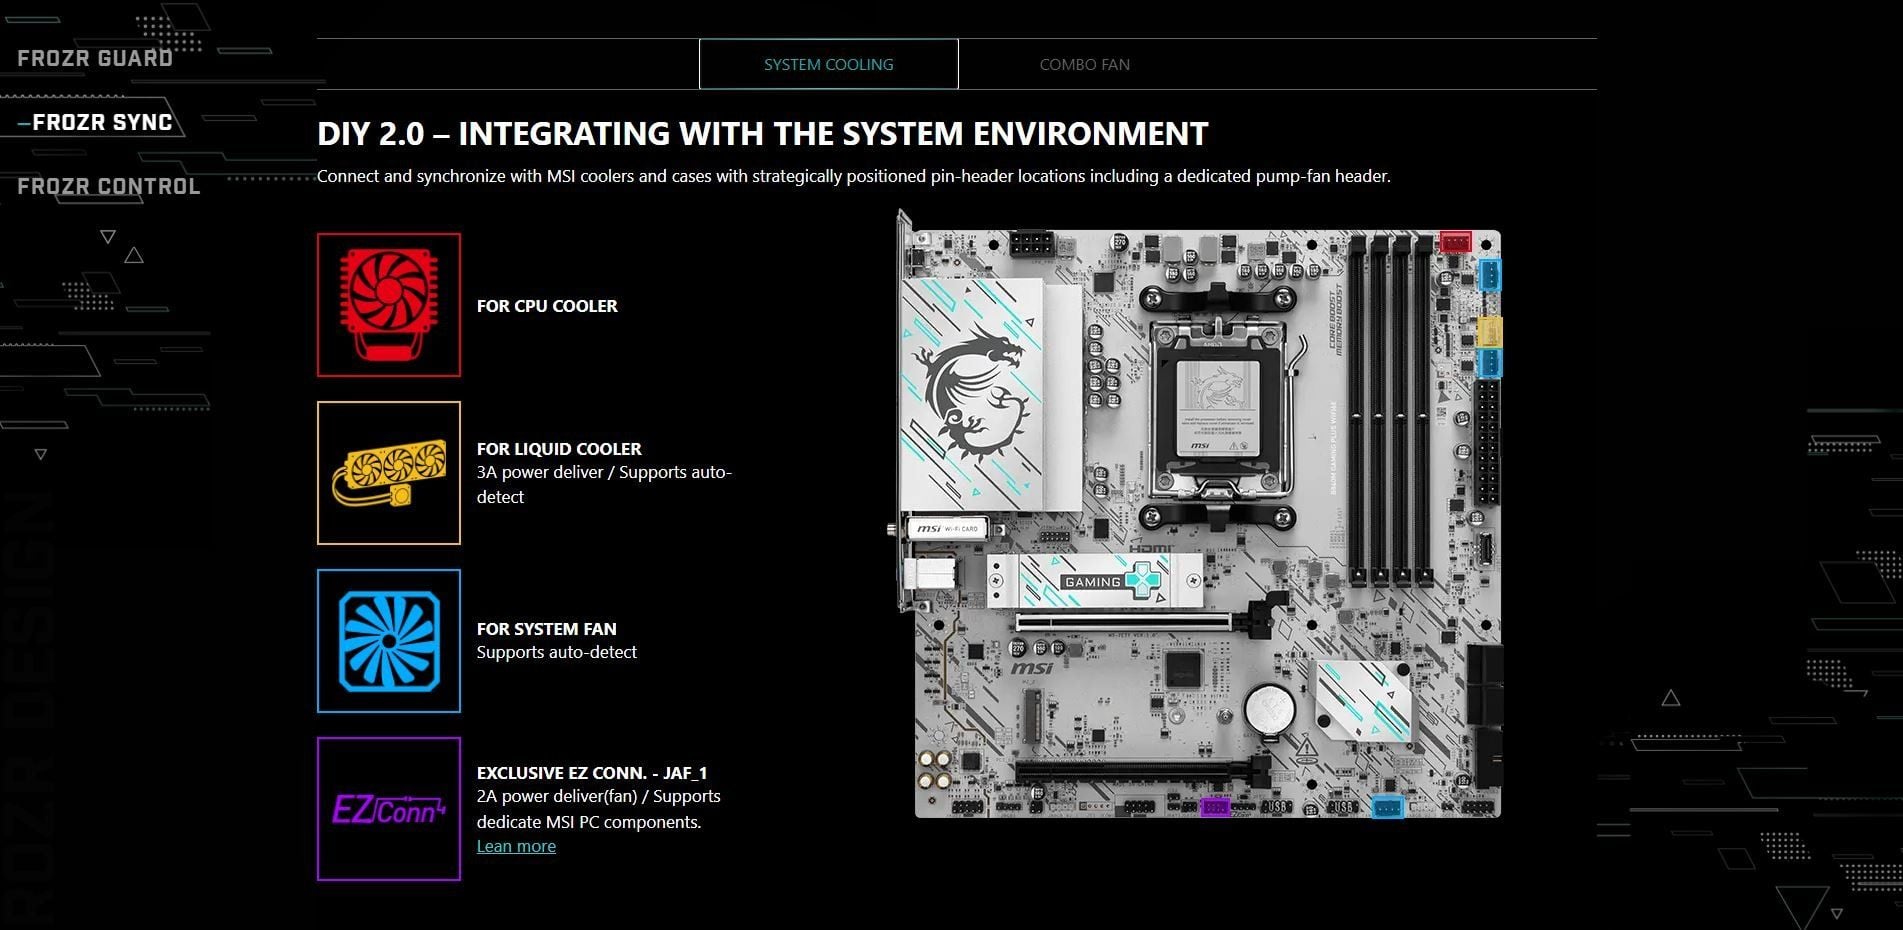The image size is (1903, 930).
Task: Click the red CPU cooler icon
Action: (389, 305)
